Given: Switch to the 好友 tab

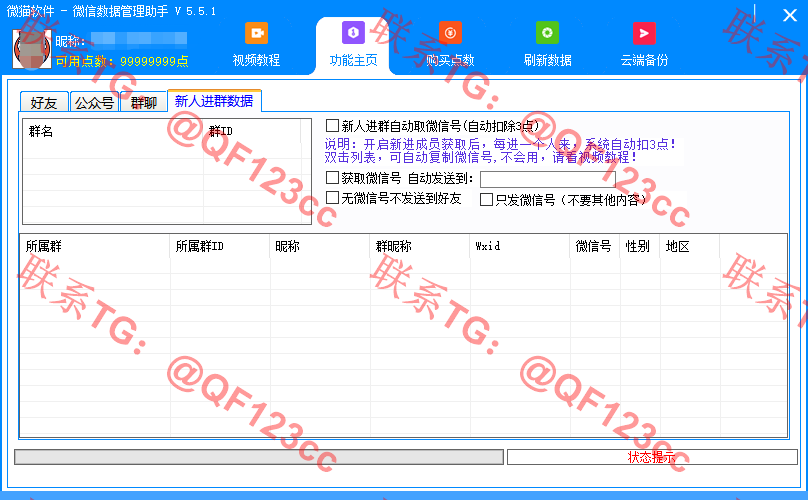Looking at the screenshot, I should click(x=44, y=102).
